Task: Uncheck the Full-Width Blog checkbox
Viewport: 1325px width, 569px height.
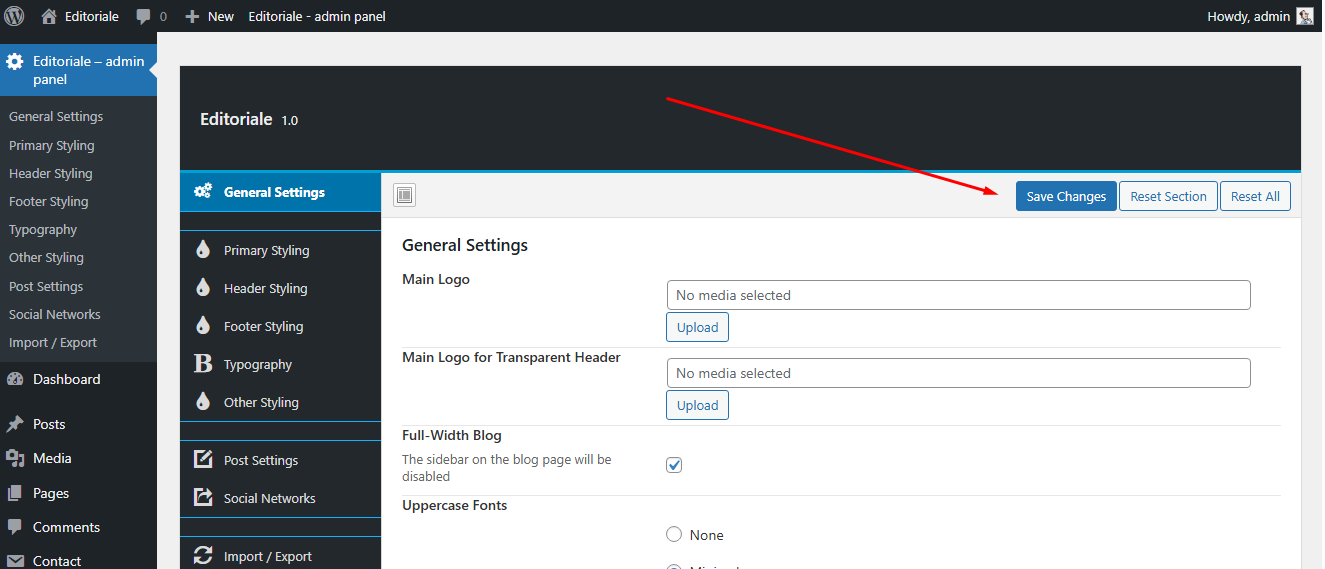Action: coord(674,465)
